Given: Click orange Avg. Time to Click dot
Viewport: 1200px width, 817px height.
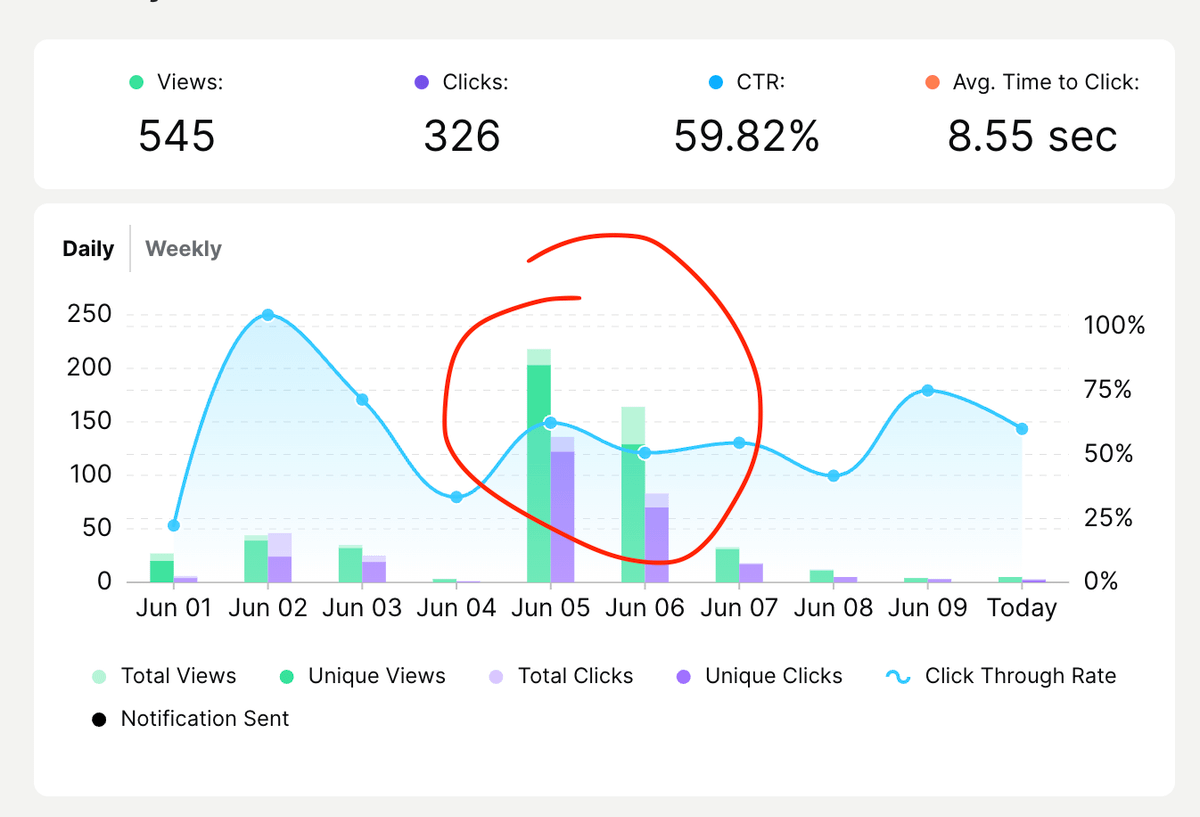Looking at the screenshot, I should click(932, 83).
